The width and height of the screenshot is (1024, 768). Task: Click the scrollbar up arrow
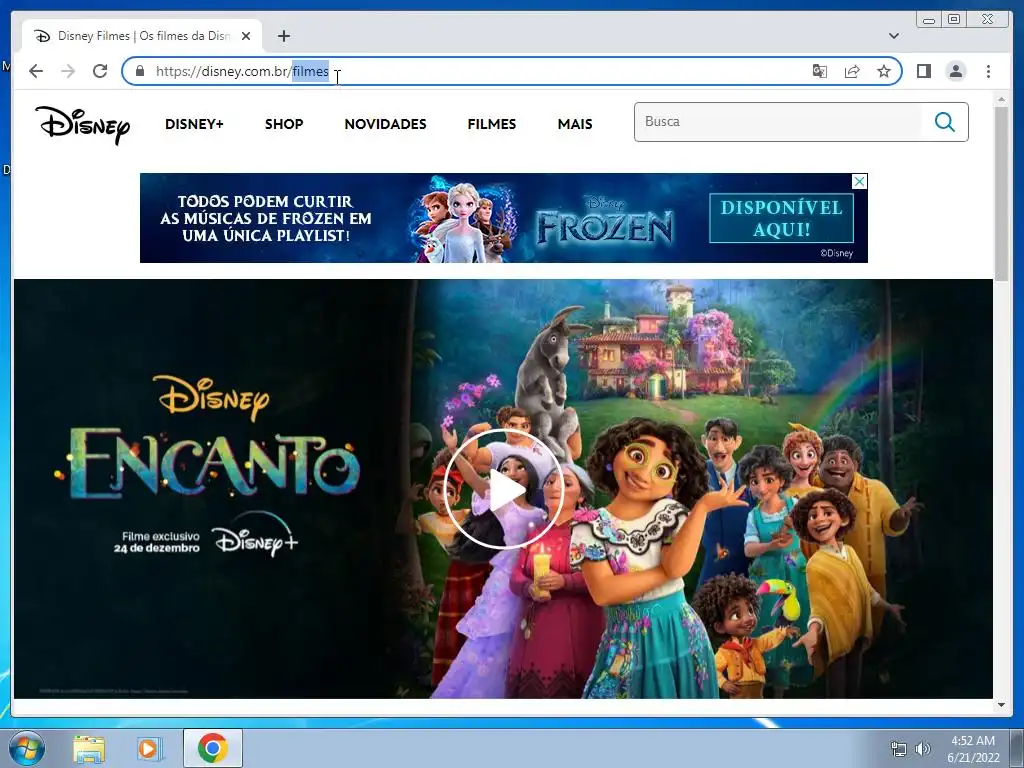tap(1001, 99)
